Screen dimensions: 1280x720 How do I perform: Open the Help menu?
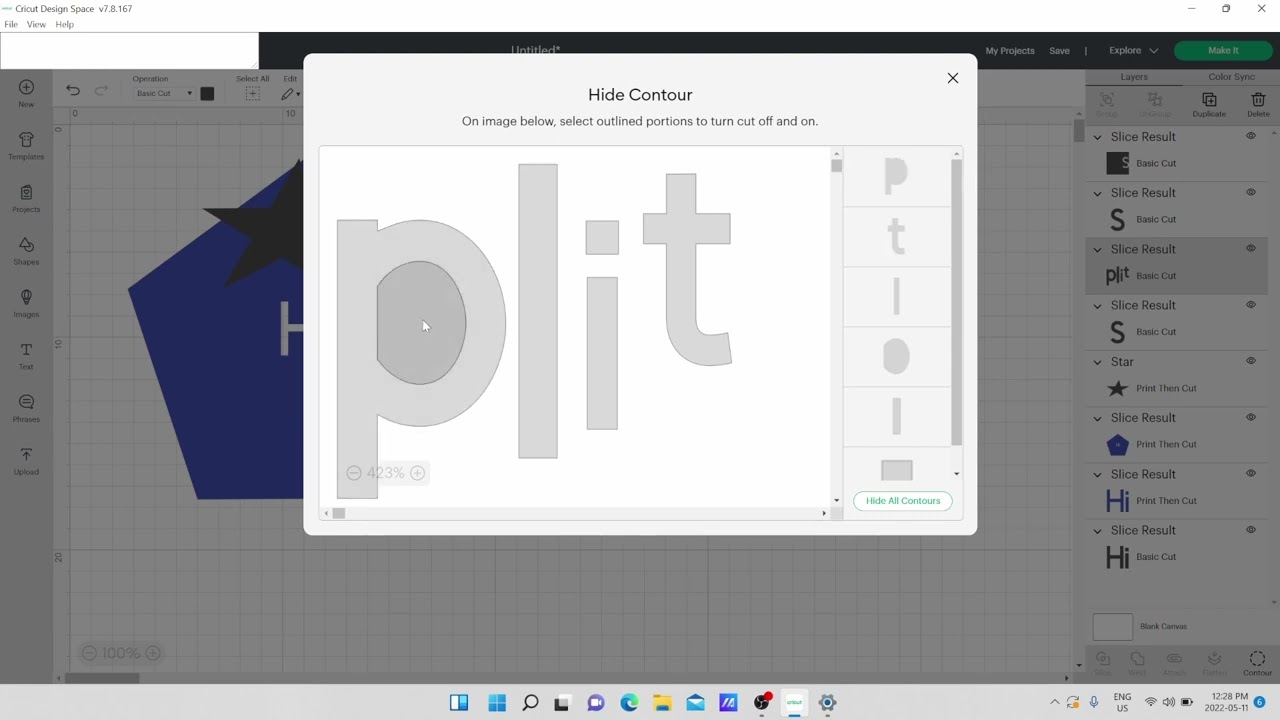(64, 24)
